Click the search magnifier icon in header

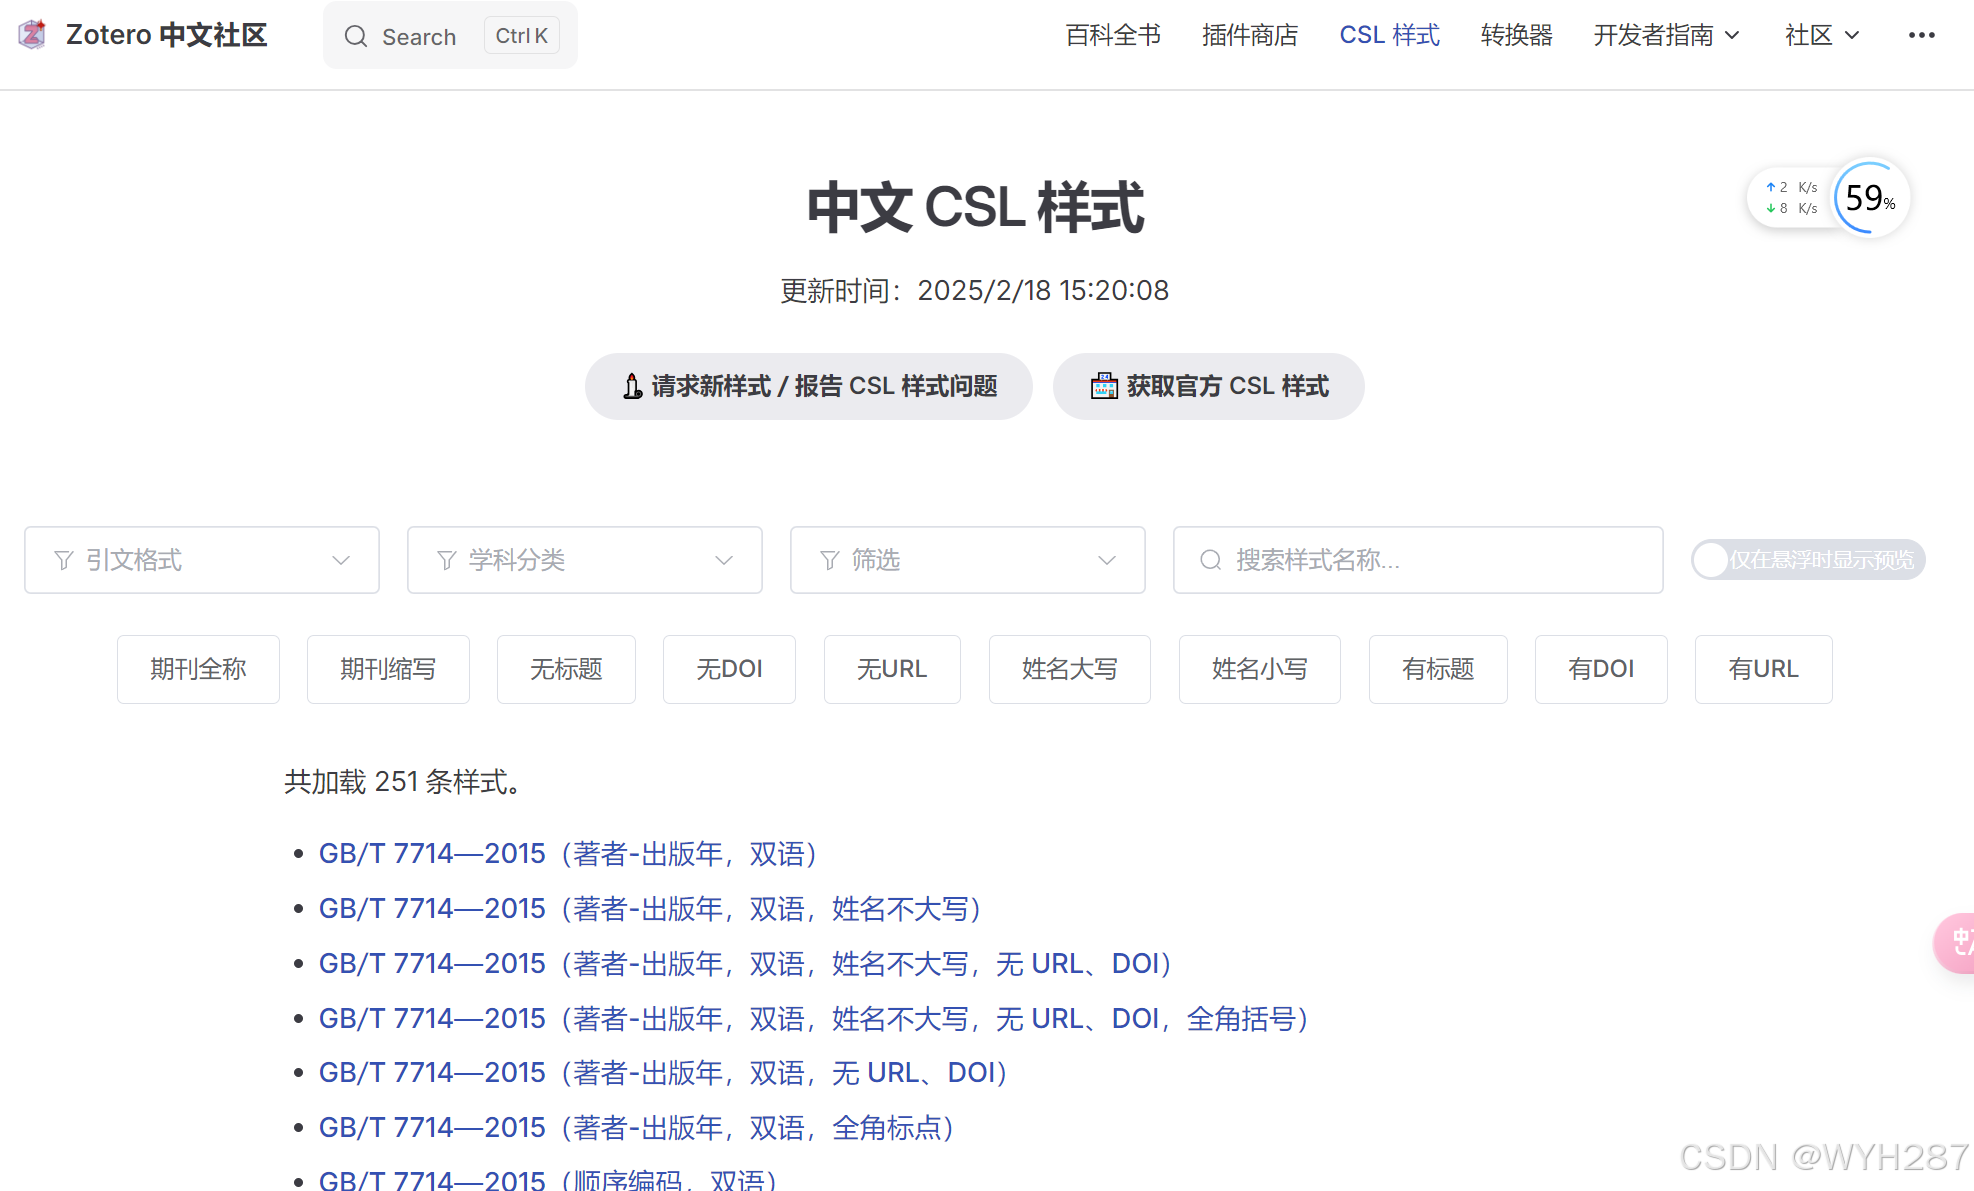click(x=356, y=37)
